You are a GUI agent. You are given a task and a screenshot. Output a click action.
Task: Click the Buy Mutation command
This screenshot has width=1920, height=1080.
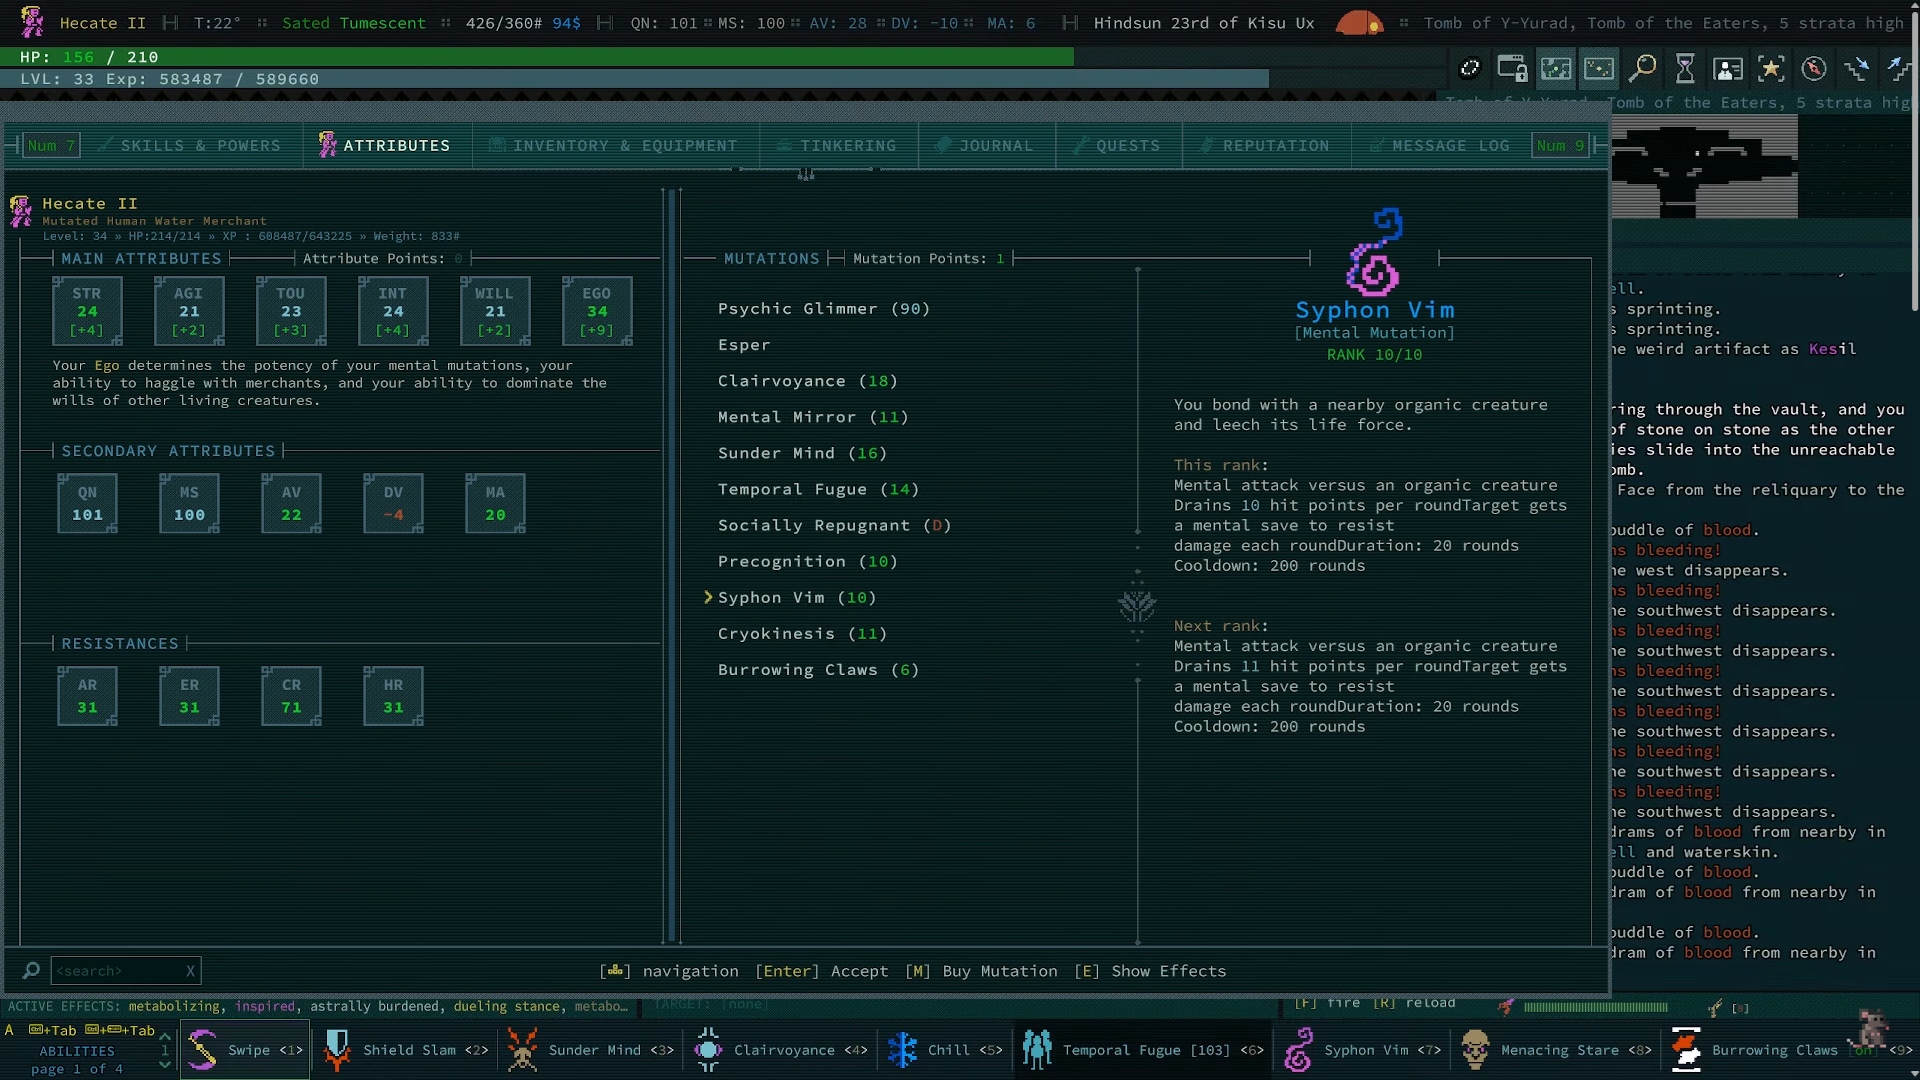tap(981, 971)
